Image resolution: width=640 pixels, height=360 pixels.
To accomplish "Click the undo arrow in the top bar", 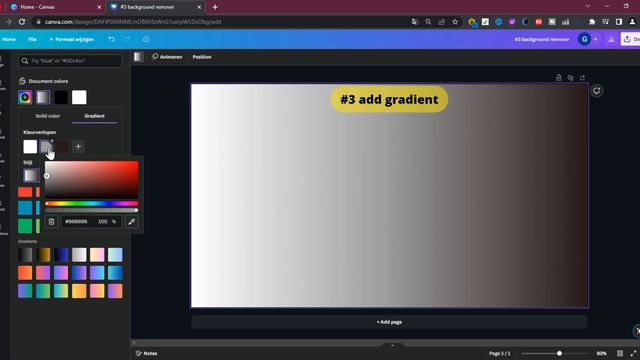I will pyautogui.click(x=111, y=39).
